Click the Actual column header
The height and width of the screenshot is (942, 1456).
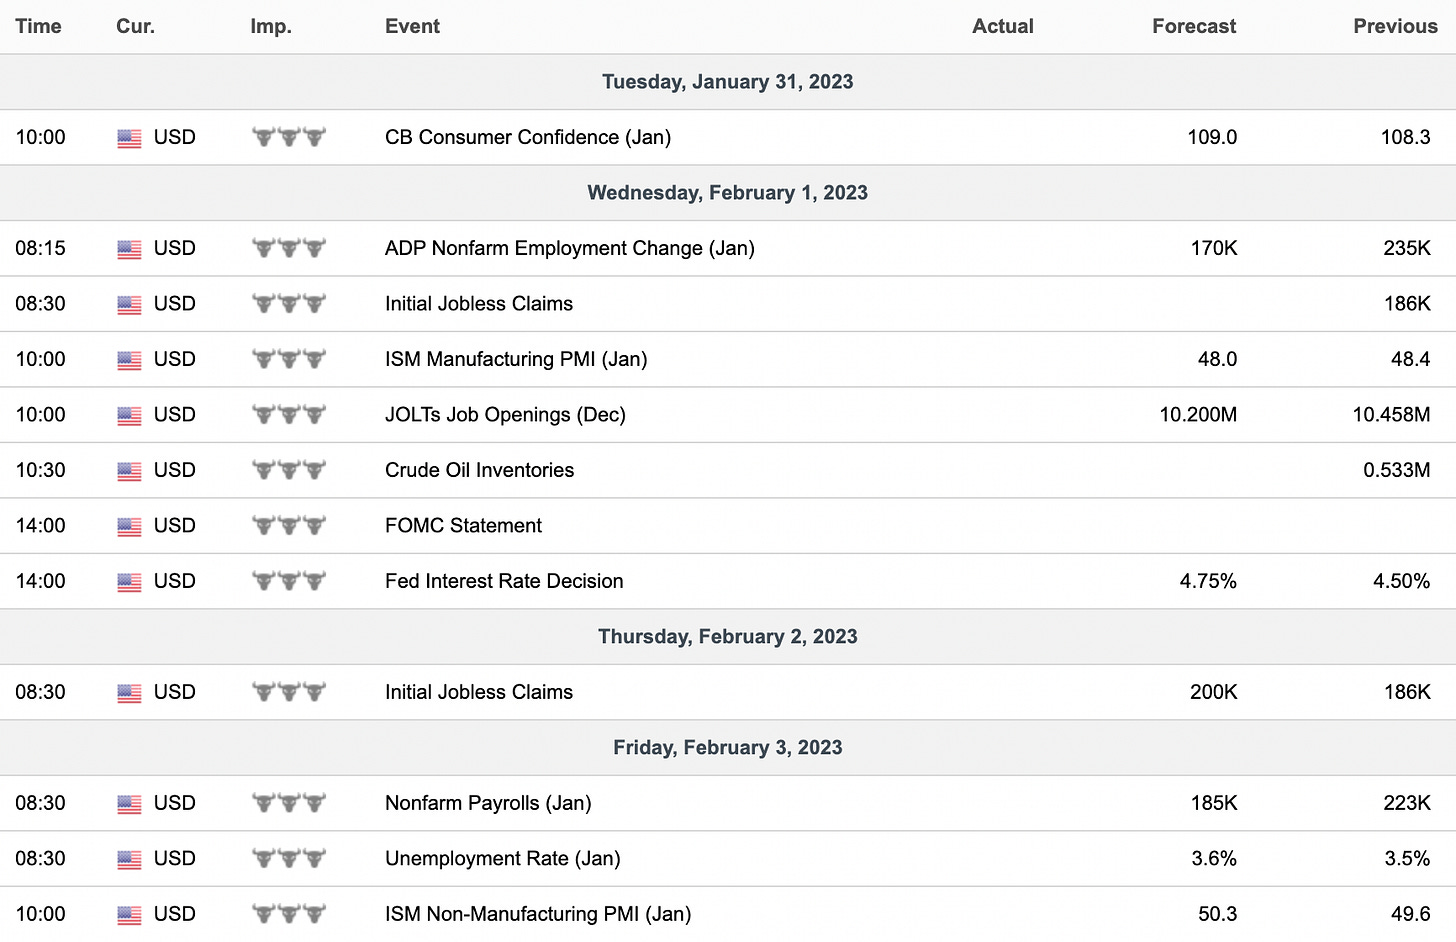(x=1003, y=27)
